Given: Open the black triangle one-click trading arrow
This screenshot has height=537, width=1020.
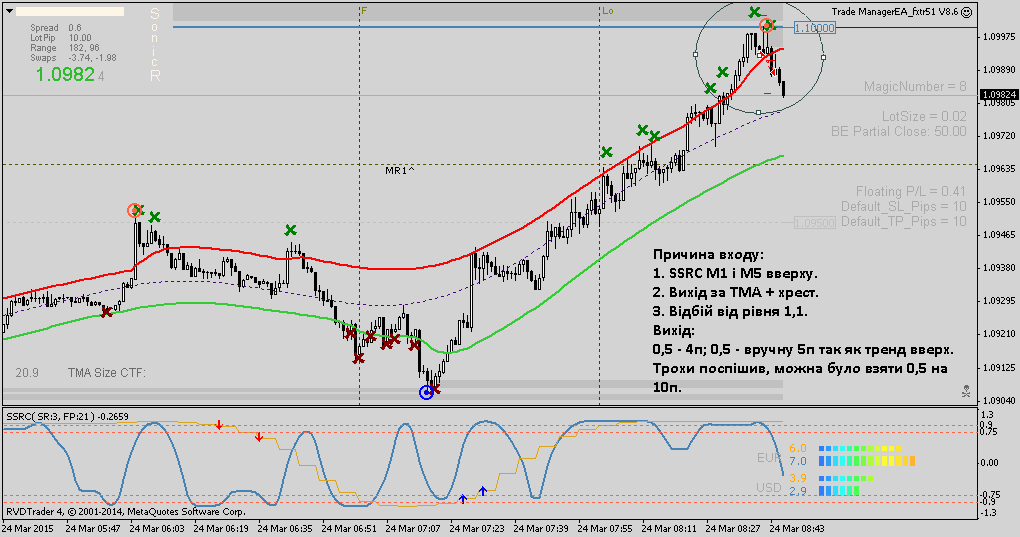Looking at the screenshot, I should click(x=9, y=12).
